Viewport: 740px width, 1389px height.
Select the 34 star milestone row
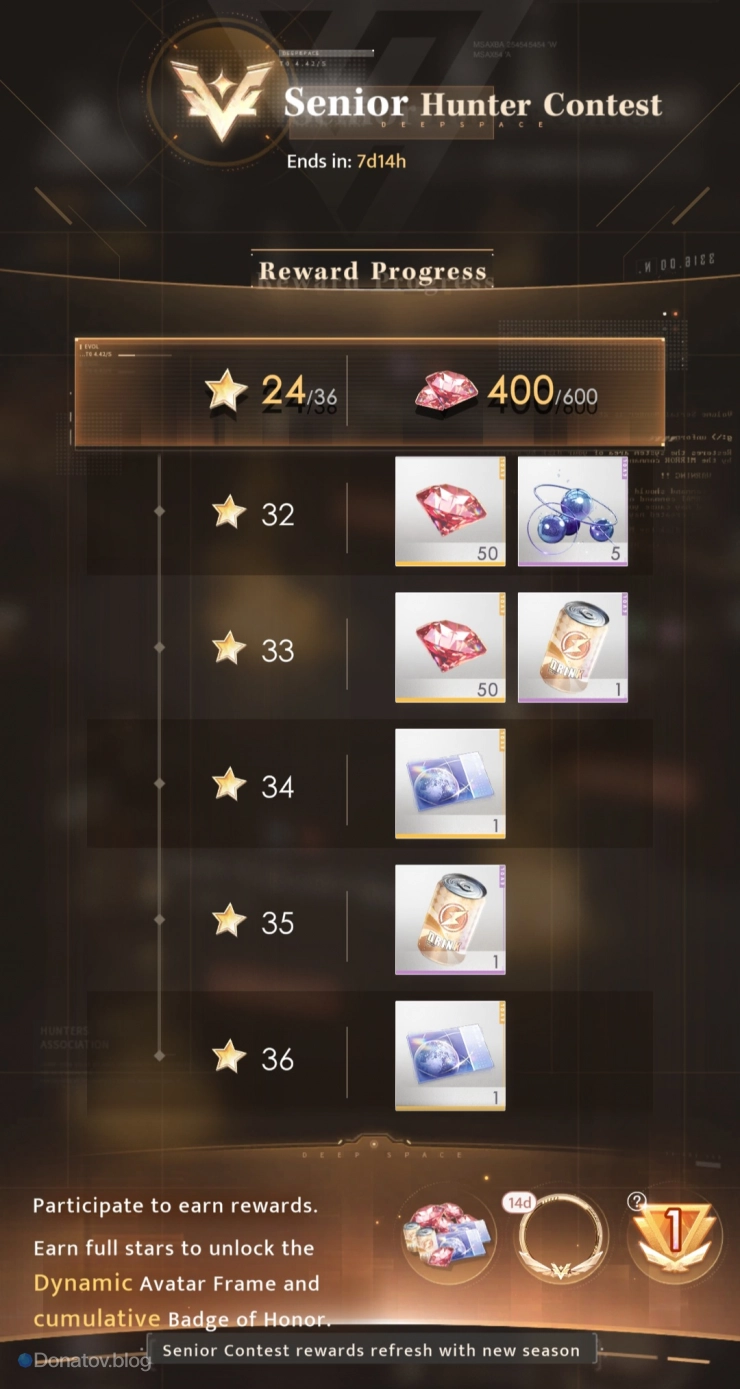click(x=370, y=786)
